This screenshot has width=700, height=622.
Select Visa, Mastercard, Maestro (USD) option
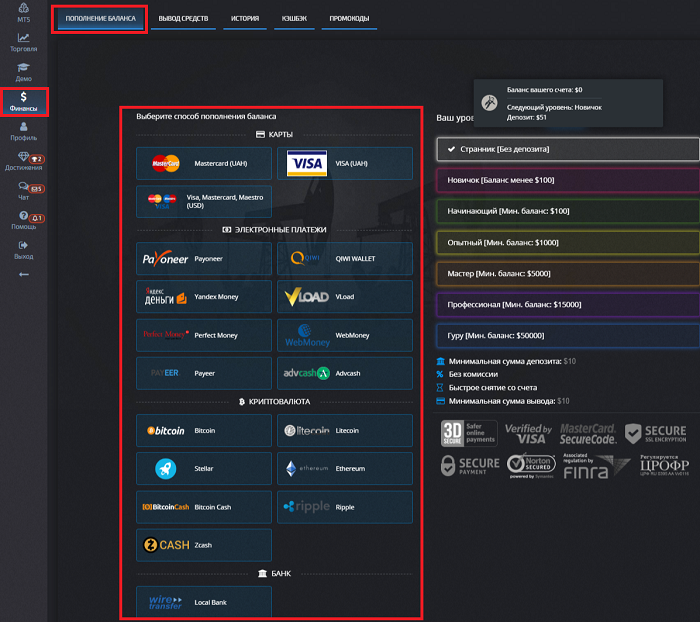(x=204, y=201)
